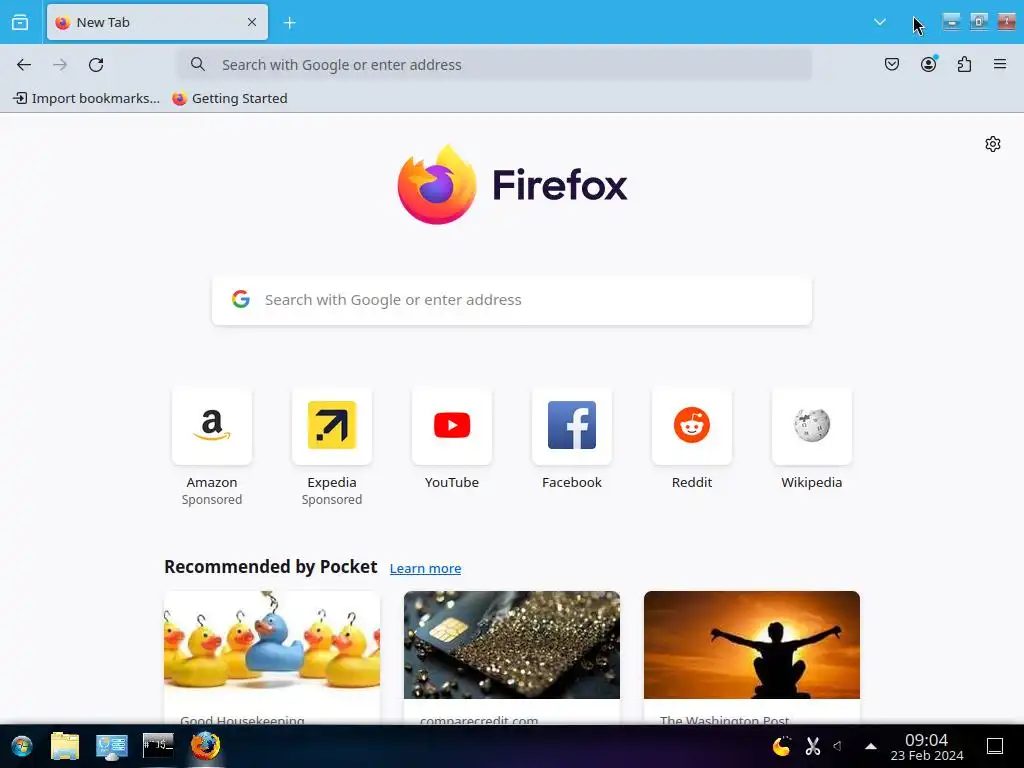Viewport: 1024px width, 768px height.
Task: Open the volume tray icon
Action: click(838, 746)
